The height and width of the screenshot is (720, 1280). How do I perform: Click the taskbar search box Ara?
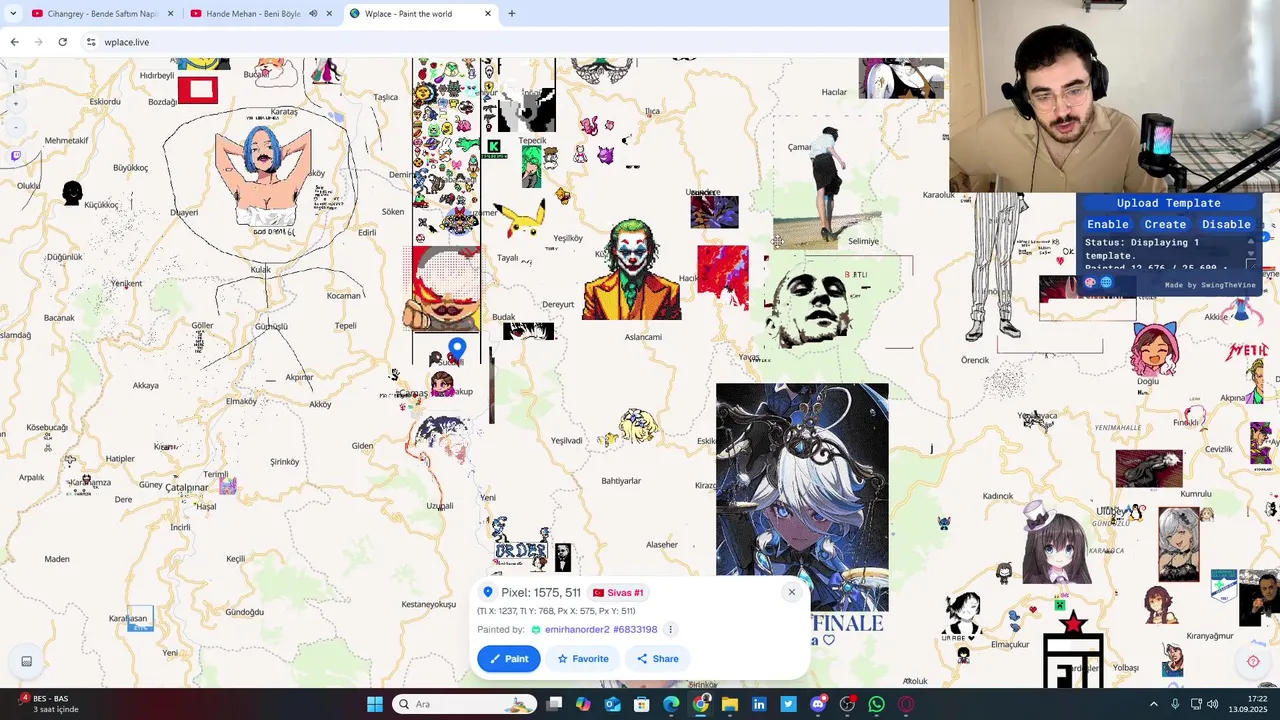[x=464, y=704]
